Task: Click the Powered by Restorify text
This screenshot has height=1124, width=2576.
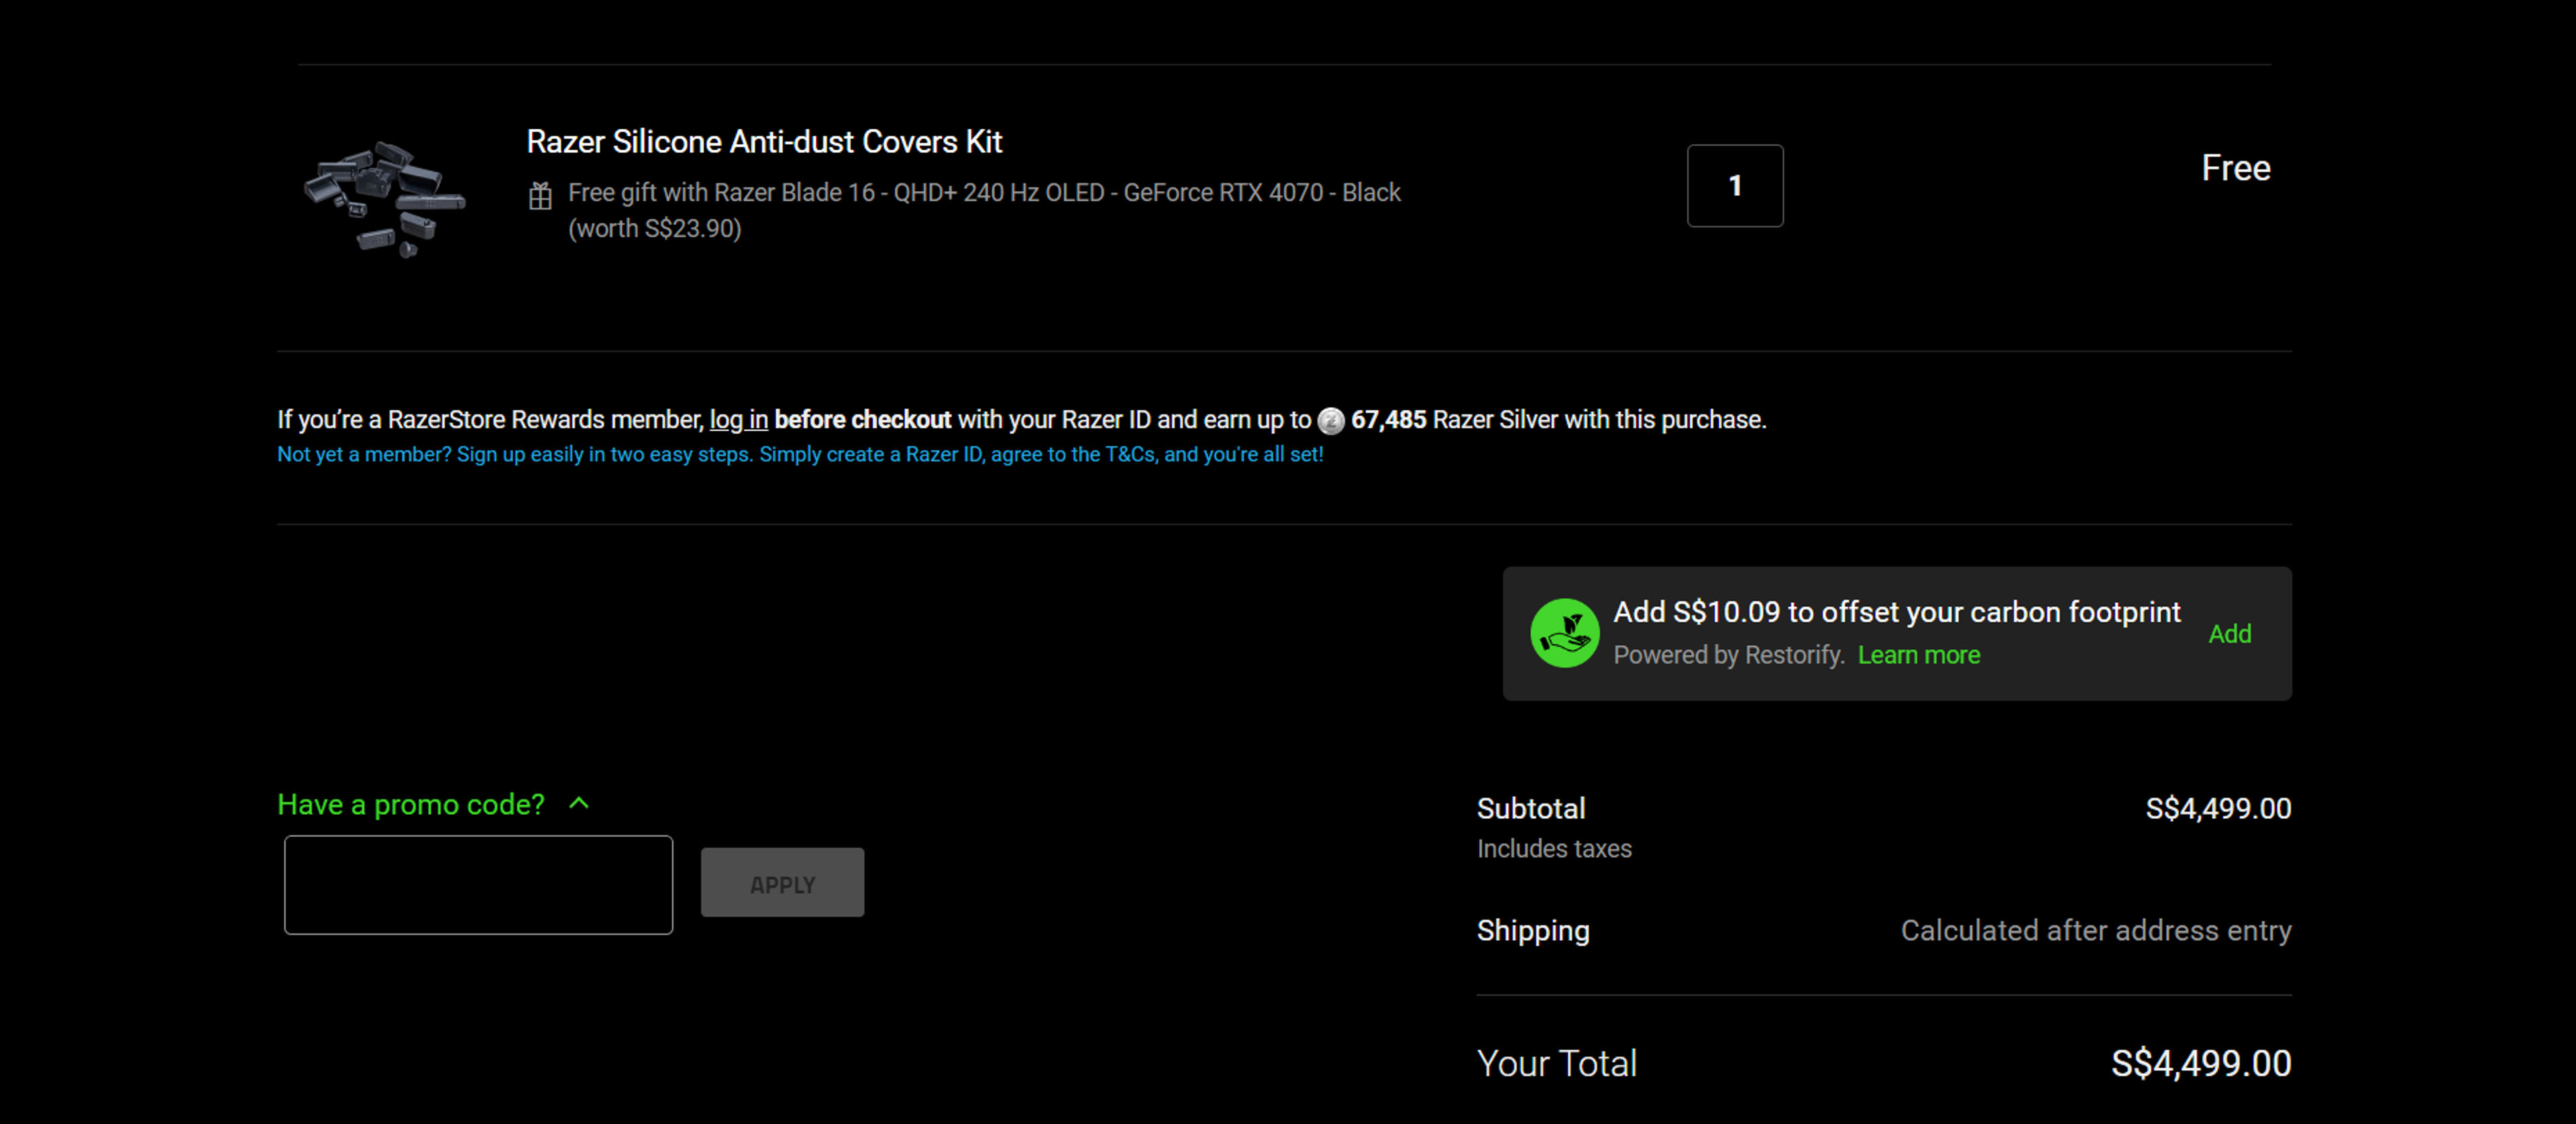Action: [x=1729, y=655]
